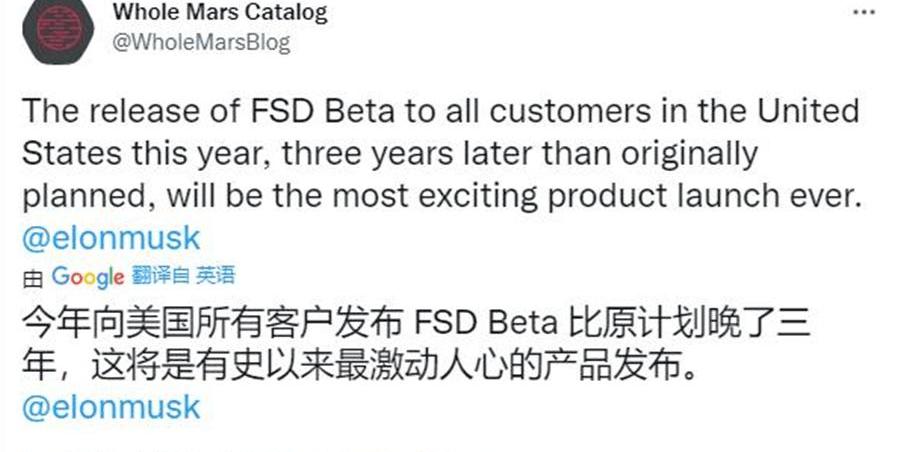Visit the @WholeMarsBlog handle

[201, 43]
